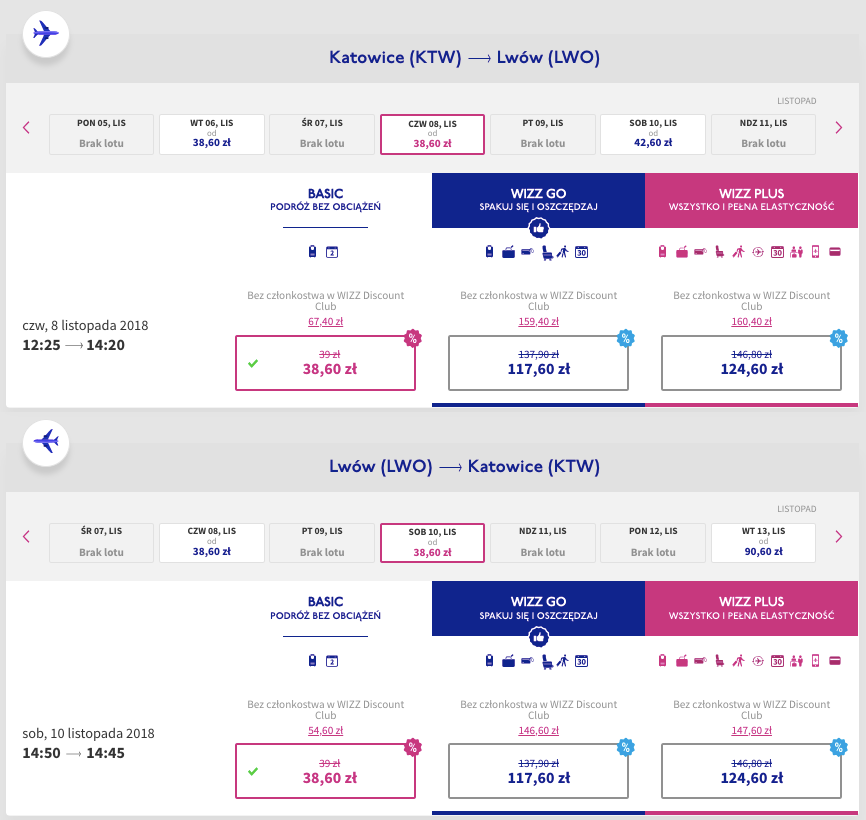Click thumbs-up badge on return WIZZ GO
The height and width of the screenshot is (820, 866).
pyautogui.click(x=538, y=636)
